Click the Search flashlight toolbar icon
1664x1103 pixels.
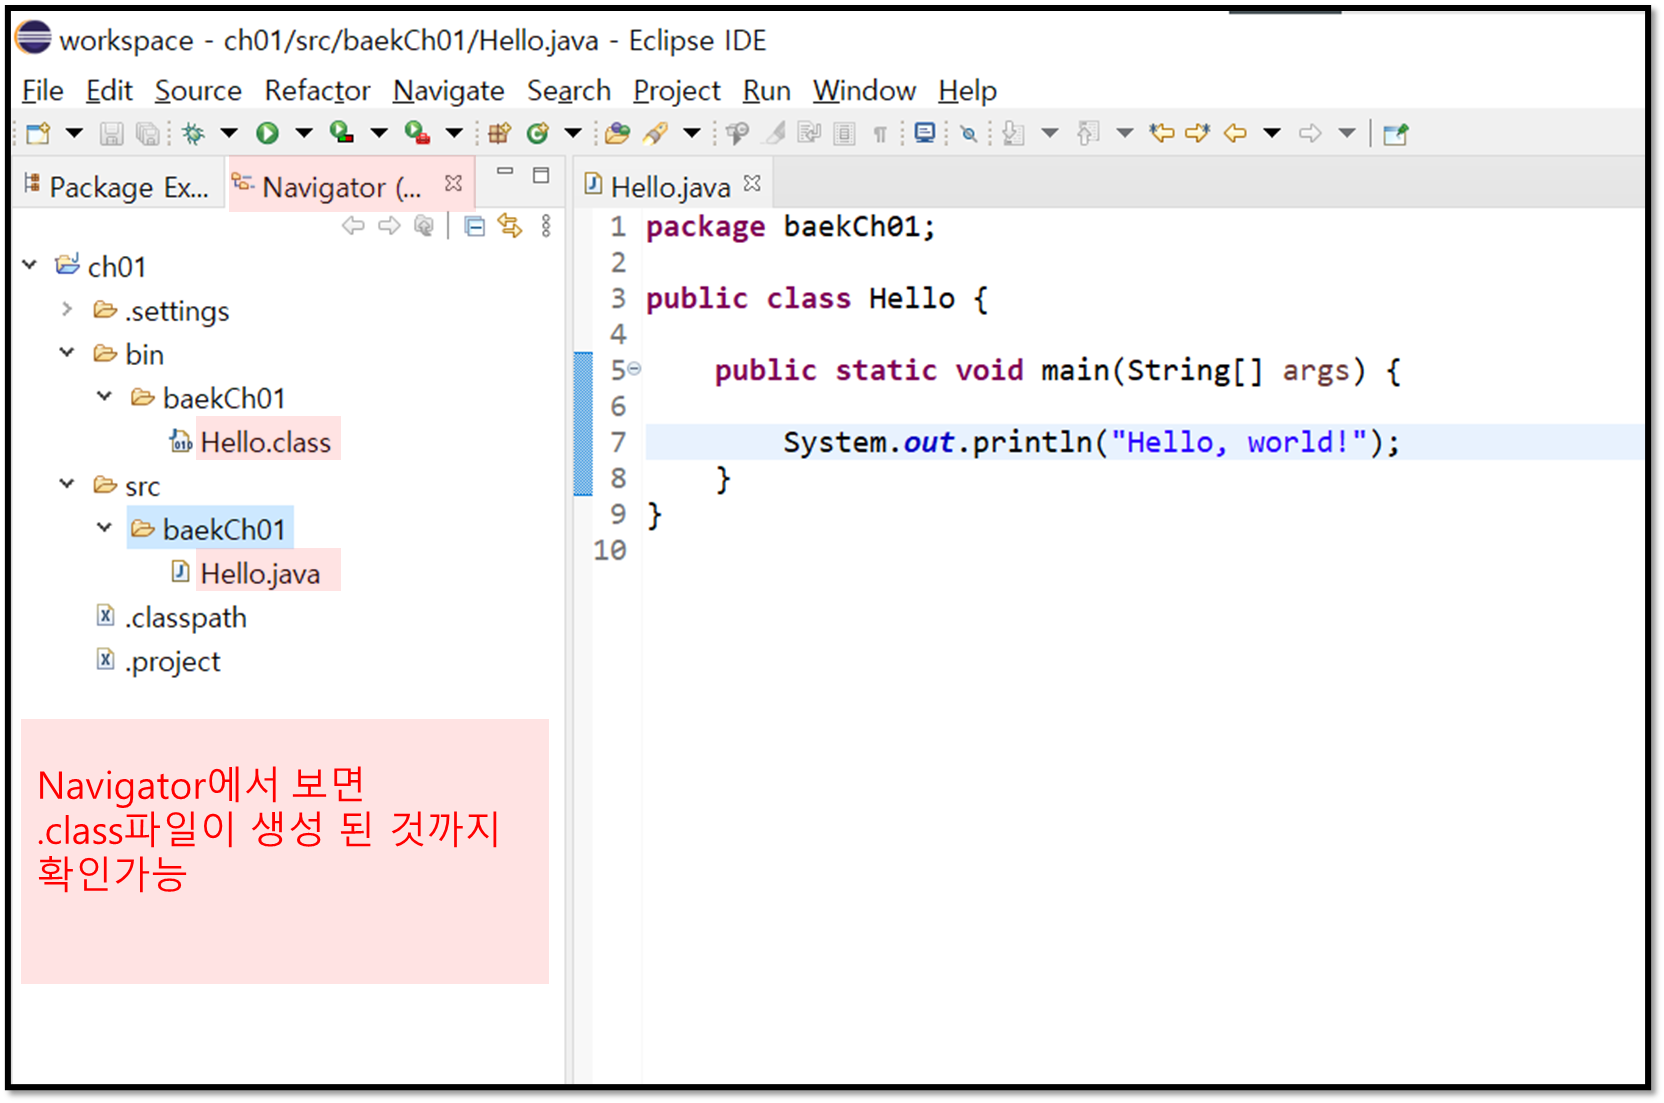[x=656, y=133]
